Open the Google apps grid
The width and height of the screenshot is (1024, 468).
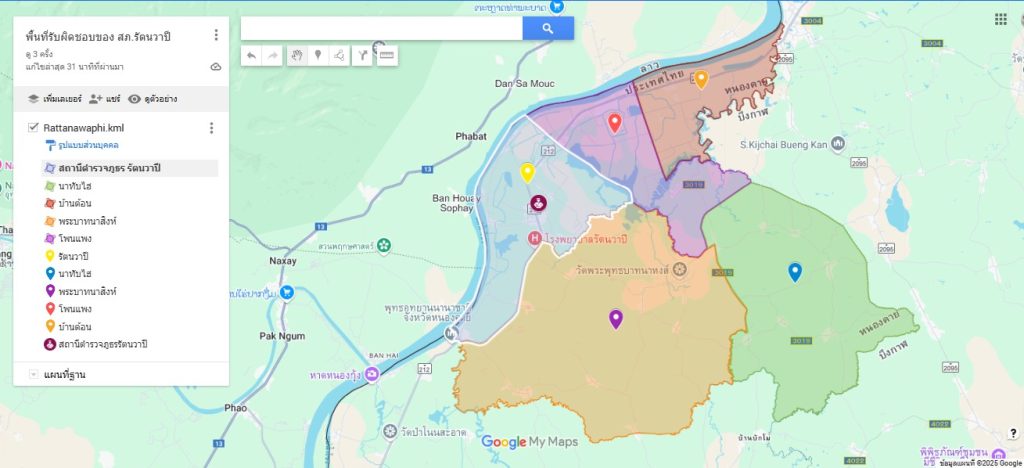pyautogui.click(x=1000, y=19)
